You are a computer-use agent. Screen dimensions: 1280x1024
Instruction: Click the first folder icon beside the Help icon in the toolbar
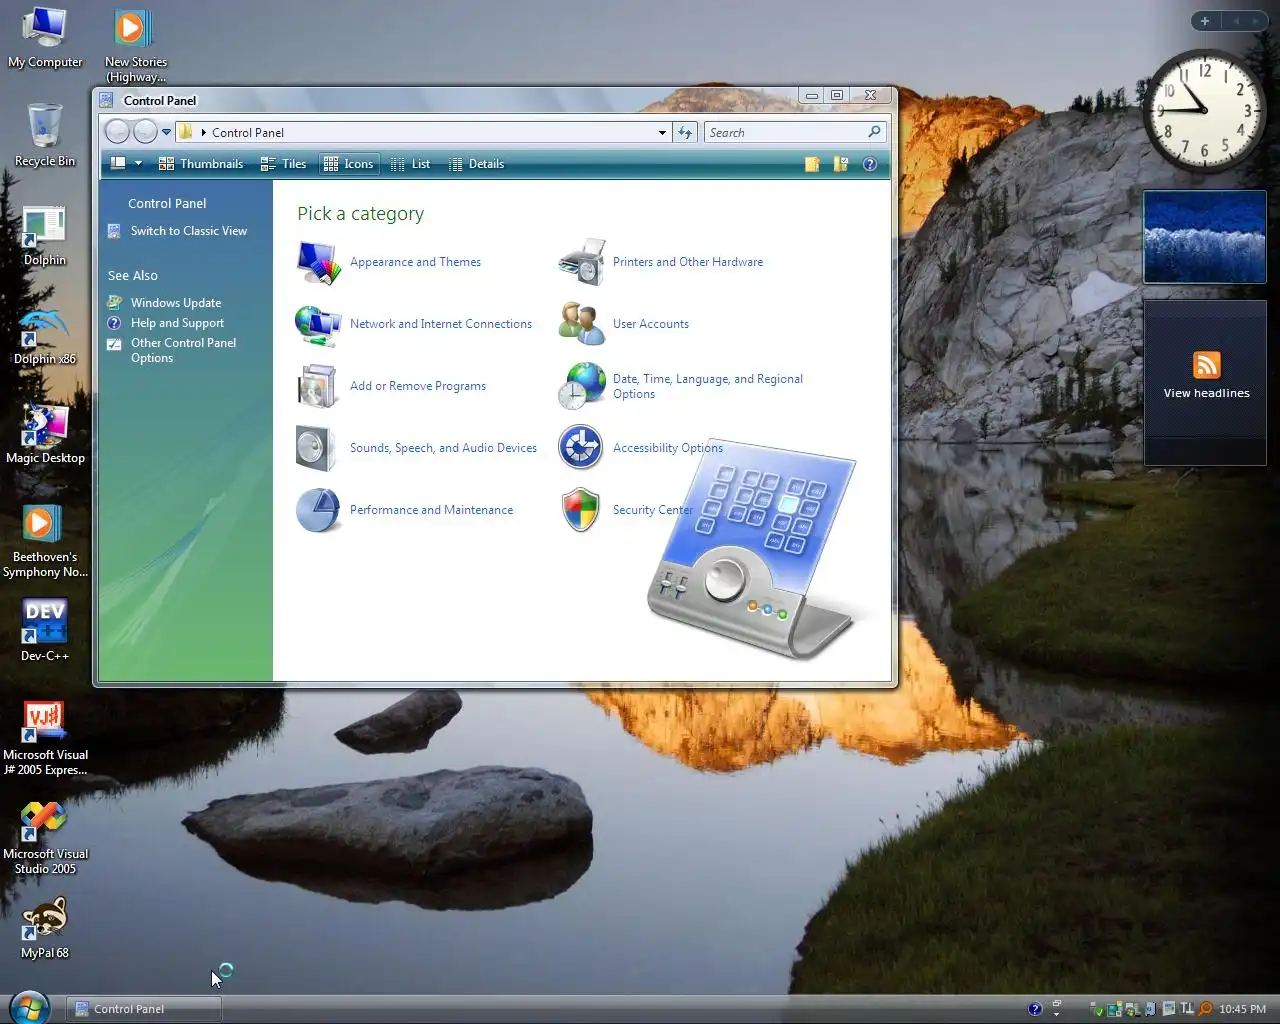tap(812, 164)
